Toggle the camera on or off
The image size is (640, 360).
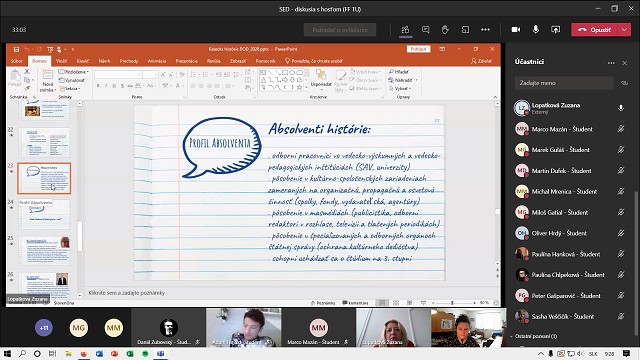(x=516, y=30)
